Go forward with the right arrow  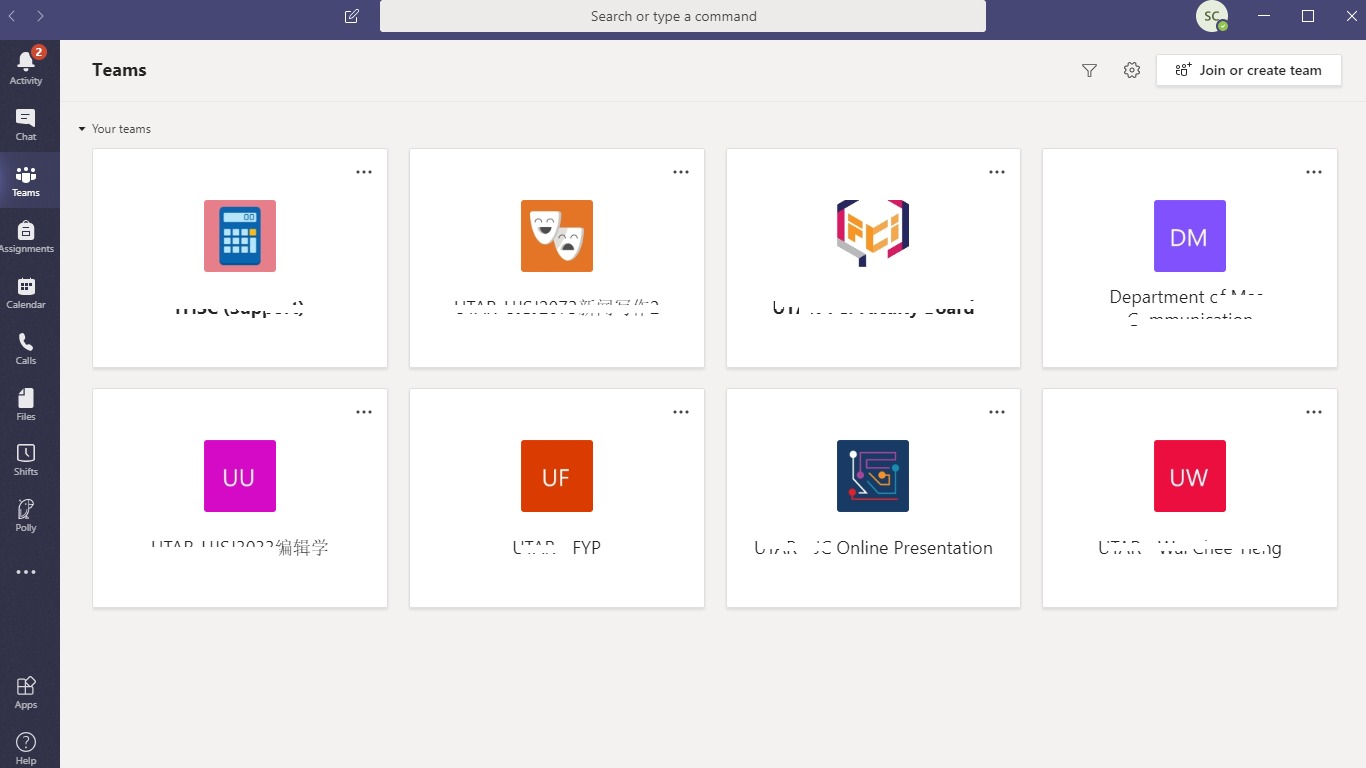coord(40,16)
